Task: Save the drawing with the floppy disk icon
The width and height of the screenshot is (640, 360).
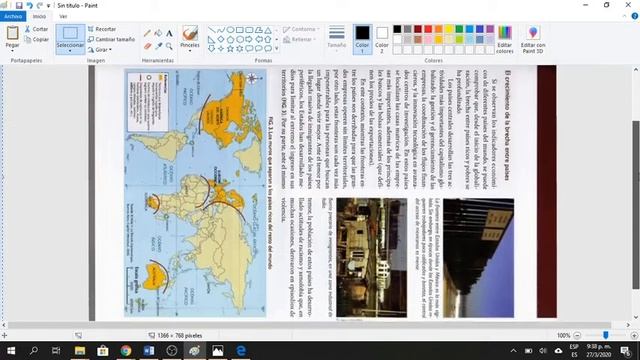Action: [x=19, y=5]
